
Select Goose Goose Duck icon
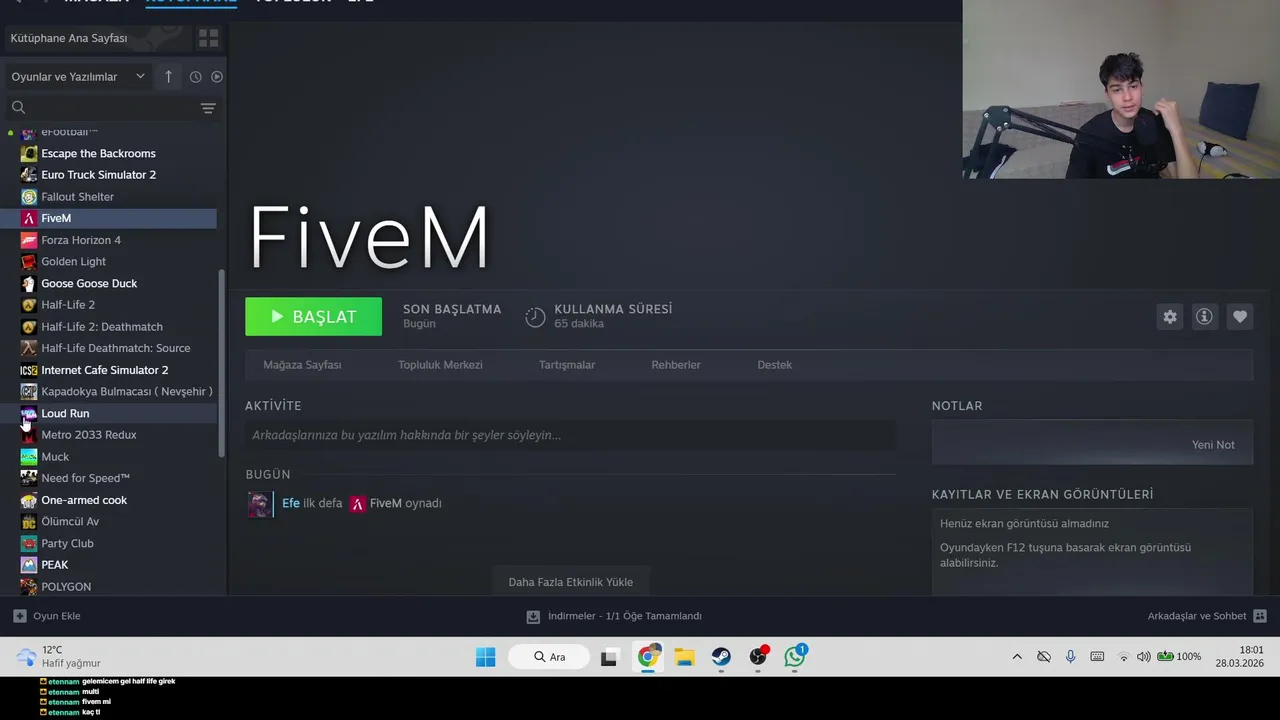coord(29,283)
